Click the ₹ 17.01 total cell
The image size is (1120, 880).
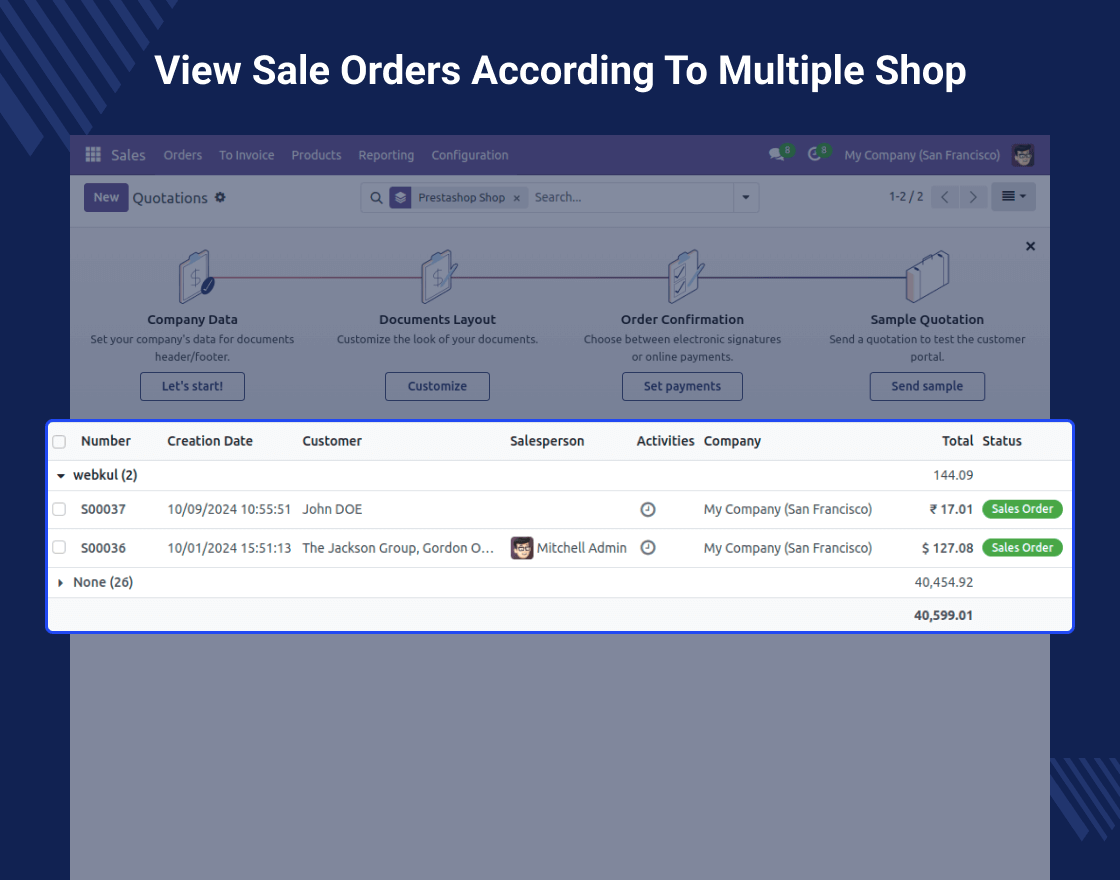[x=951, y=509]
